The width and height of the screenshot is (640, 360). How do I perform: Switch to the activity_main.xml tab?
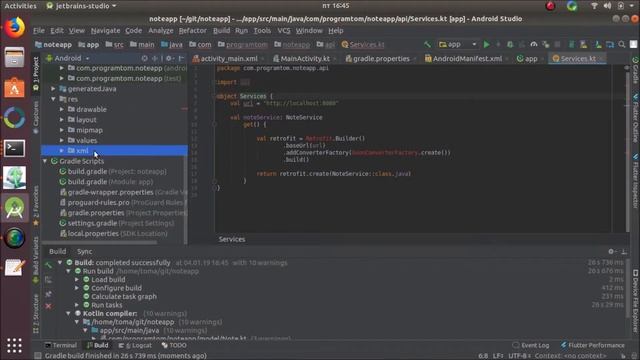pyautogui.click(x=227, y=59)
